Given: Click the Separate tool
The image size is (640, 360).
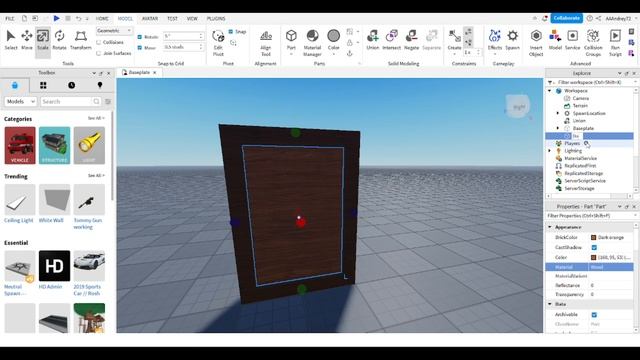Looking at the screenshot, I should coord(431,40).
